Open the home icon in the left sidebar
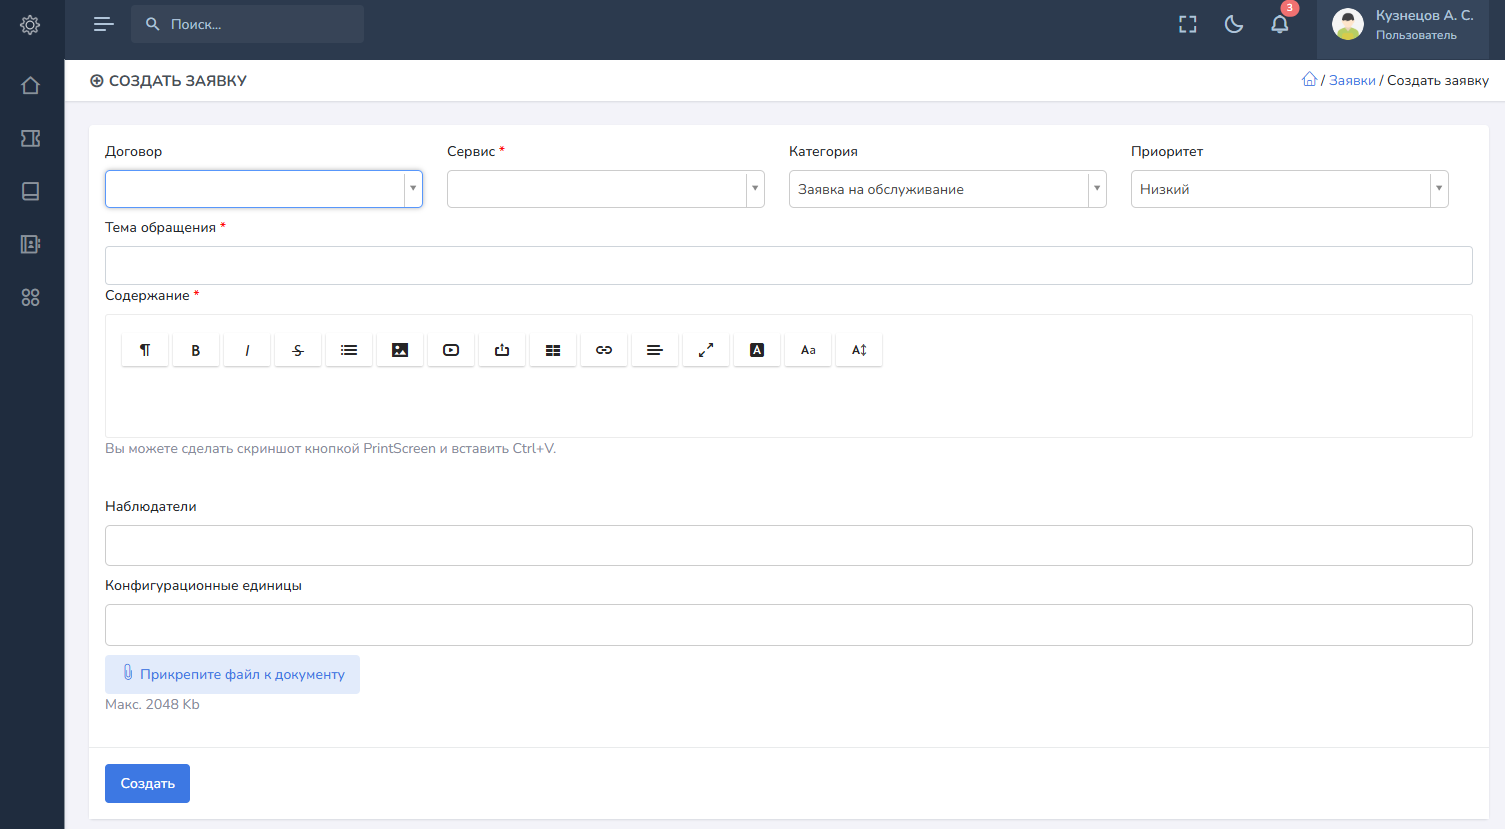Image resolution: width=1505 pixels, height=829 pixels. pos(31,86)
